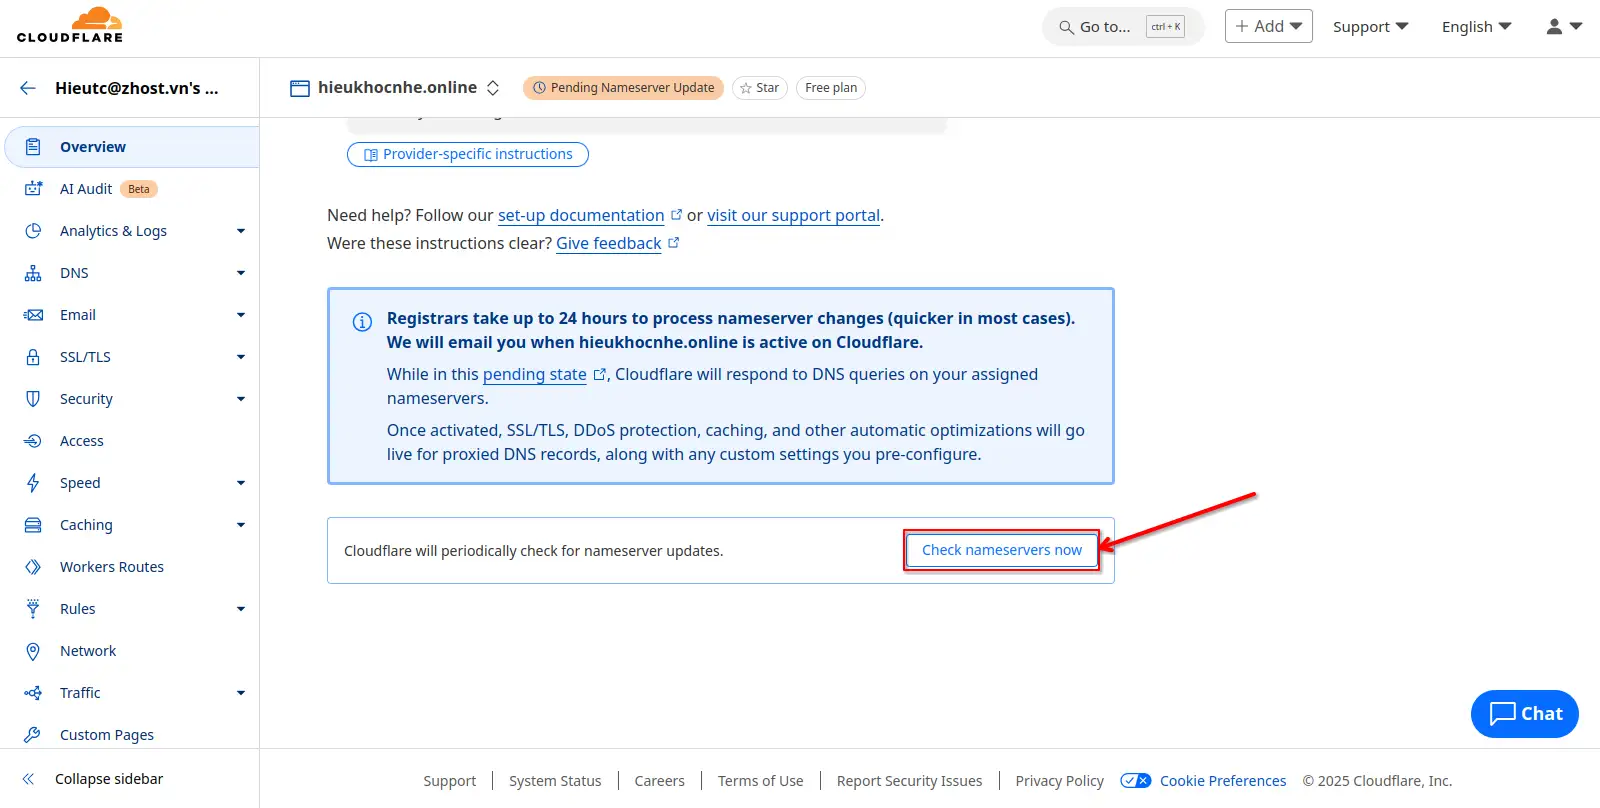Click the Go to... search field
The image size is (1600, 808).
1120,27
